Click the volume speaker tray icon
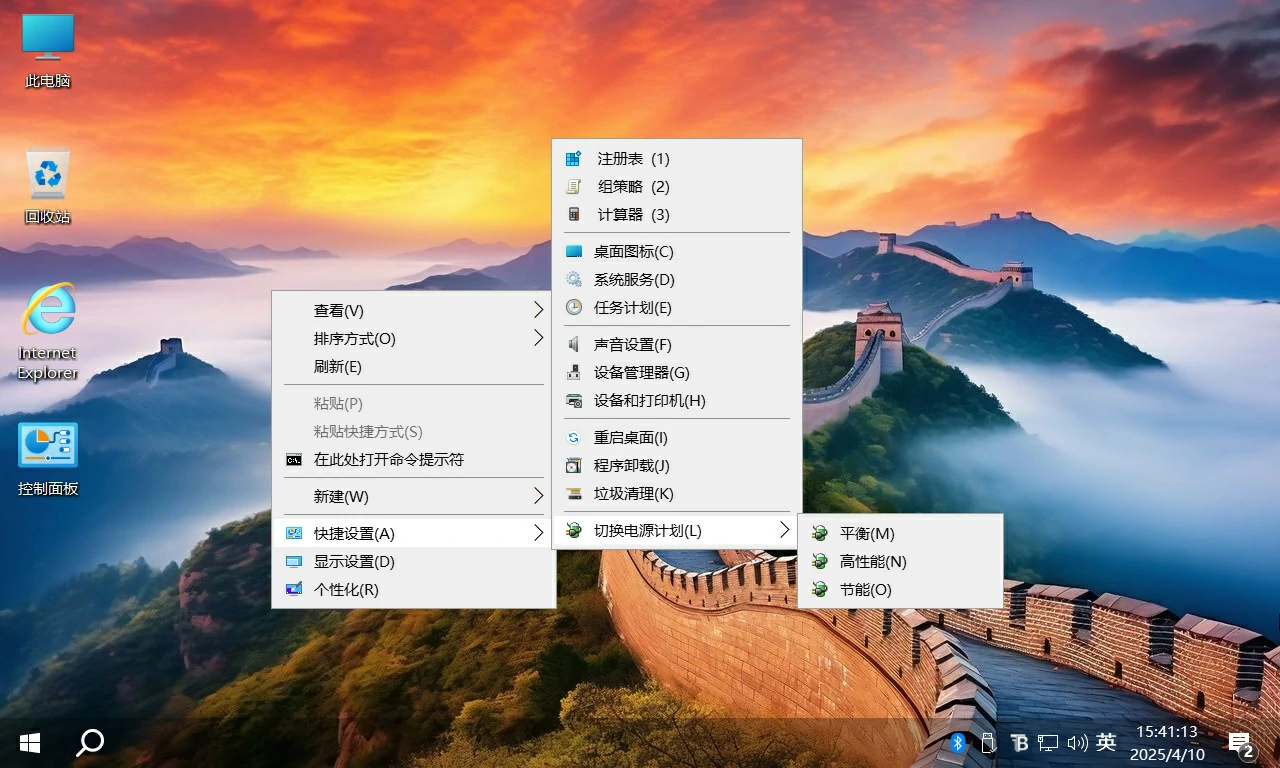1280x768 pixels. [1077, 742]
